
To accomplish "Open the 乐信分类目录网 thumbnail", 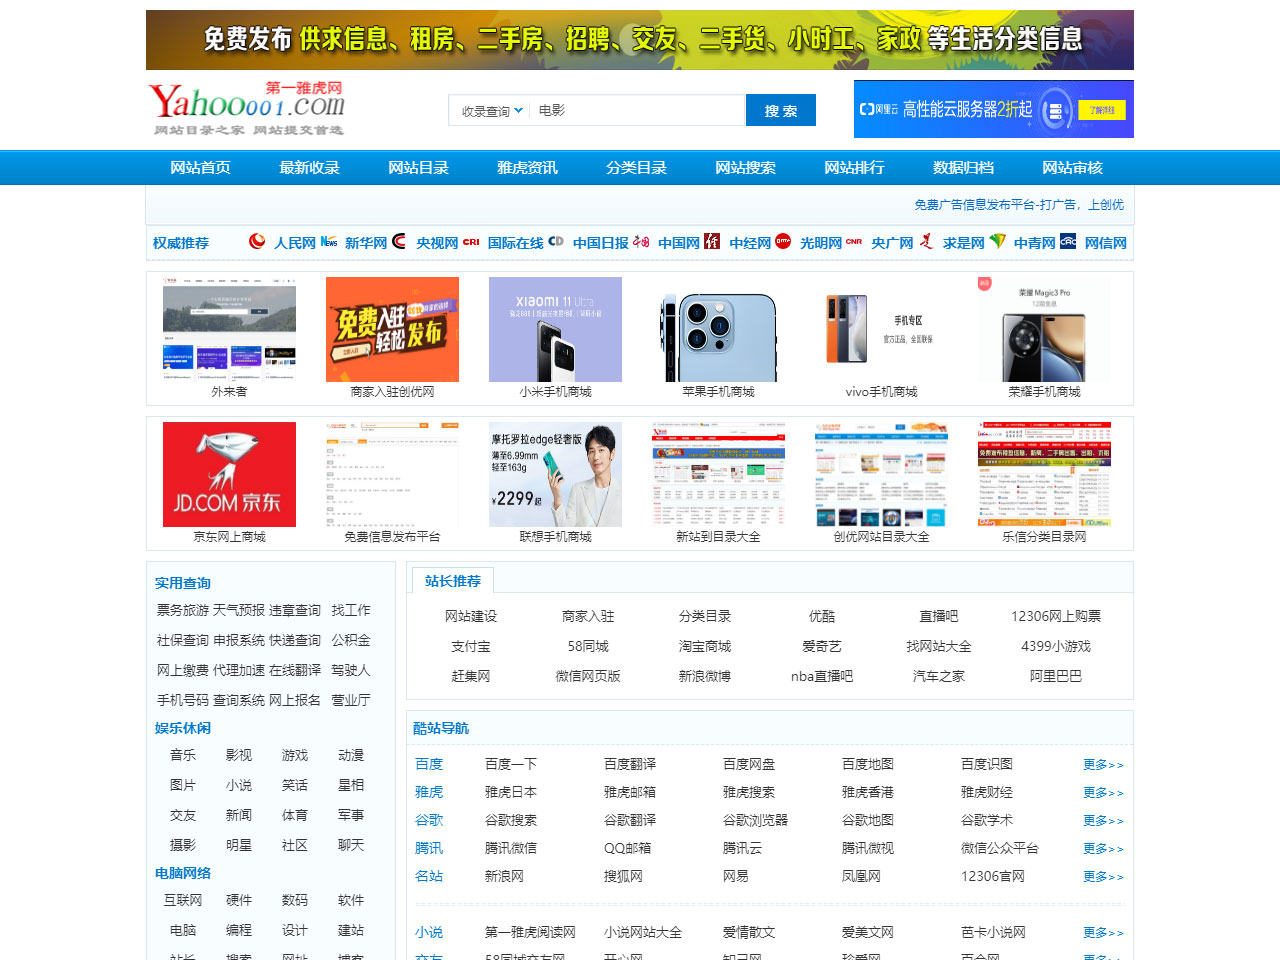I will (x=1044, y=475).
